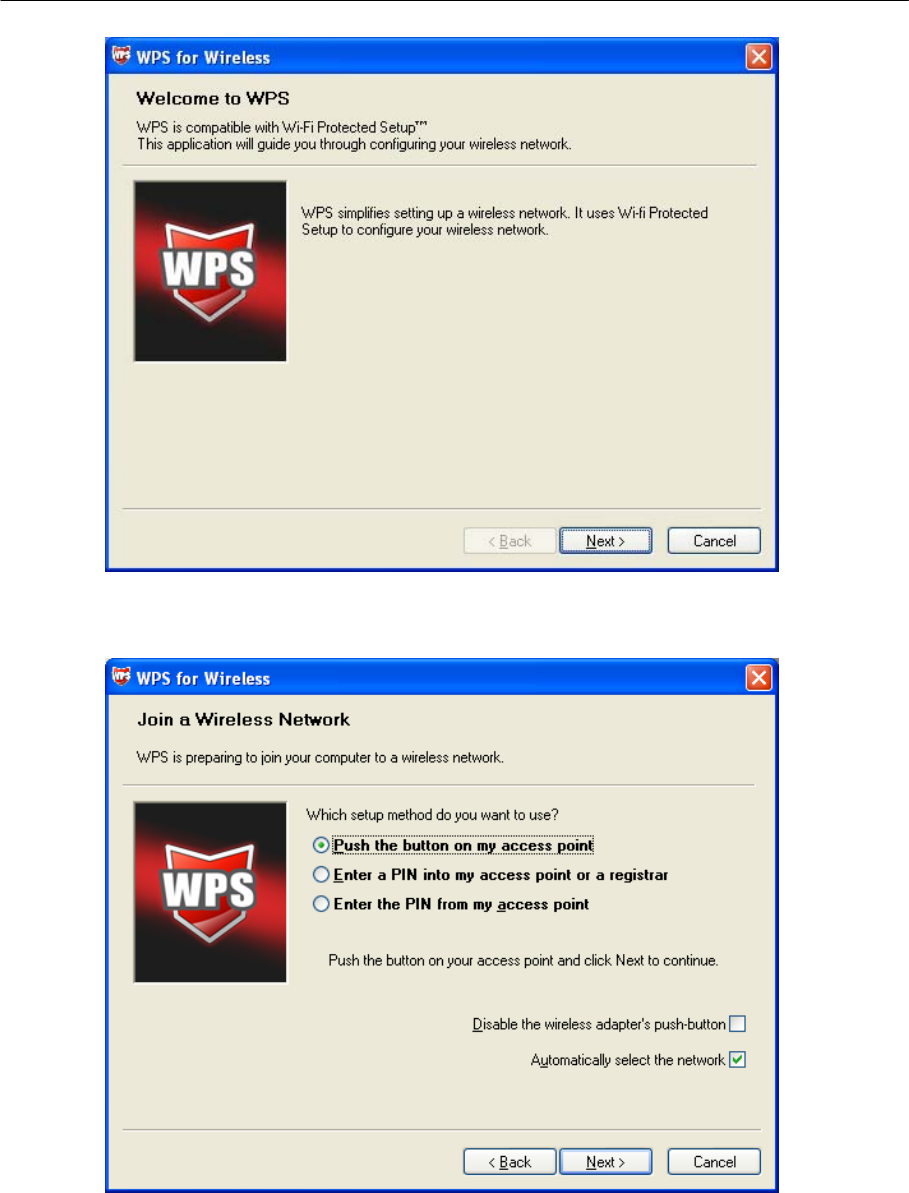Click the WPS shield icon in Join Network title bar
The height and width of the screenshot is (1193, 909).
121,677
